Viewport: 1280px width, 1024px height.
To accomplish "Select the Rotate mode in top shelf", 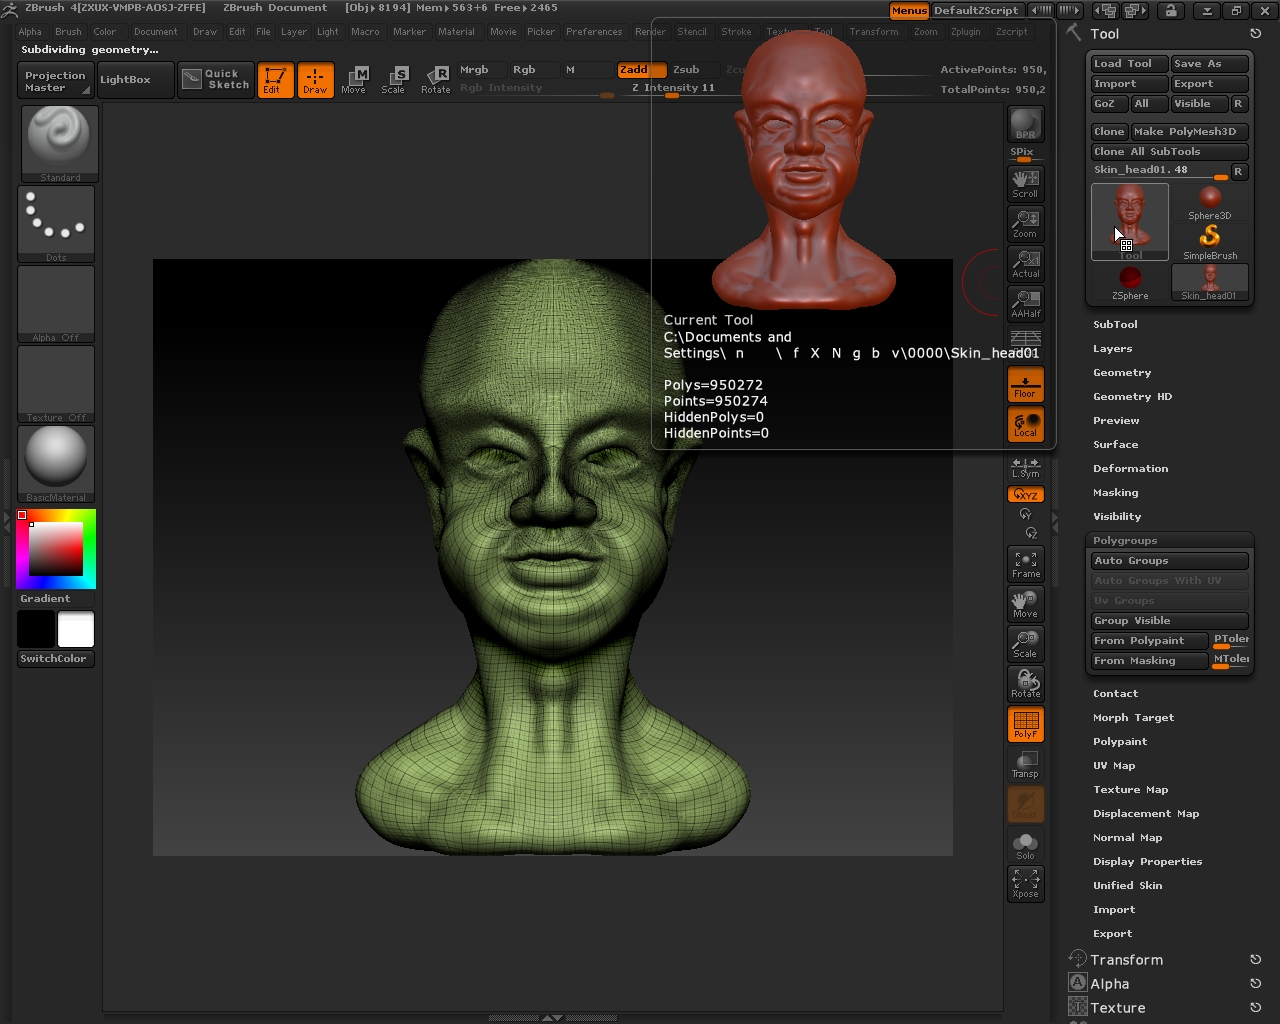I will point(435,80).
